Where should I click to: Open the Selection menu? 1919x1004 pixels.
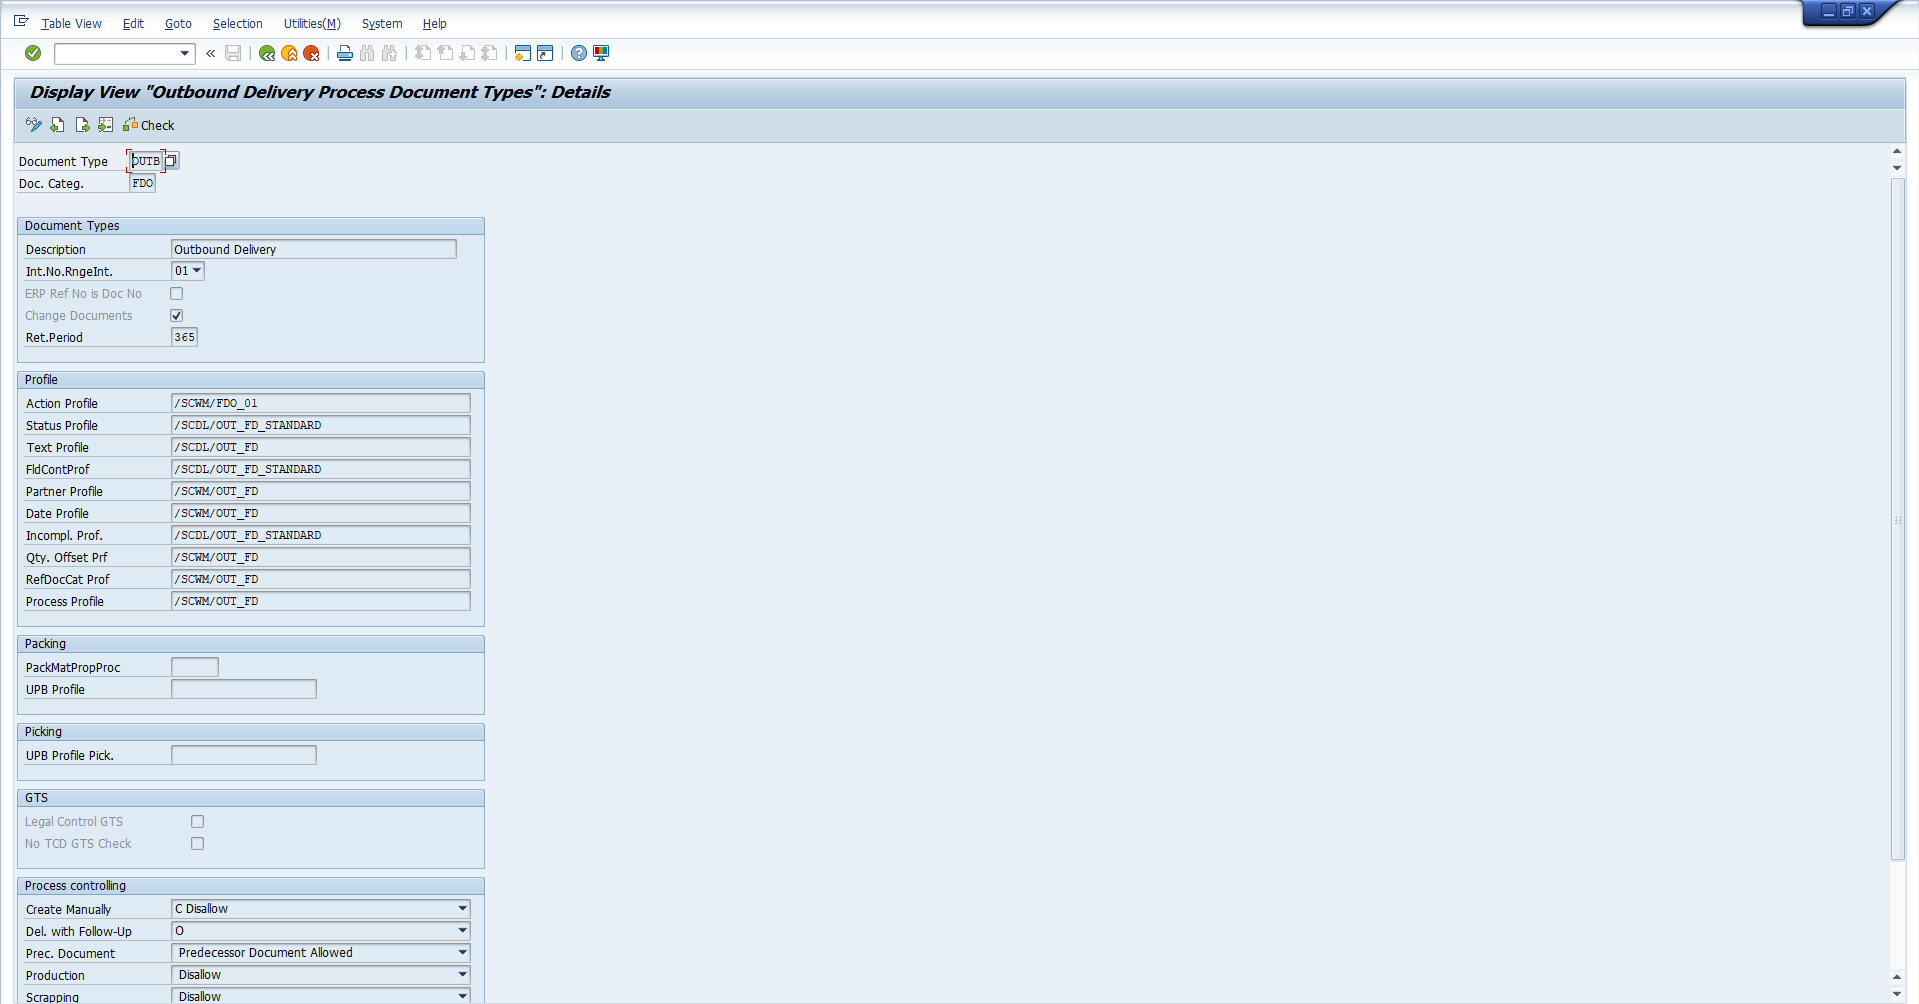point(237,23)
